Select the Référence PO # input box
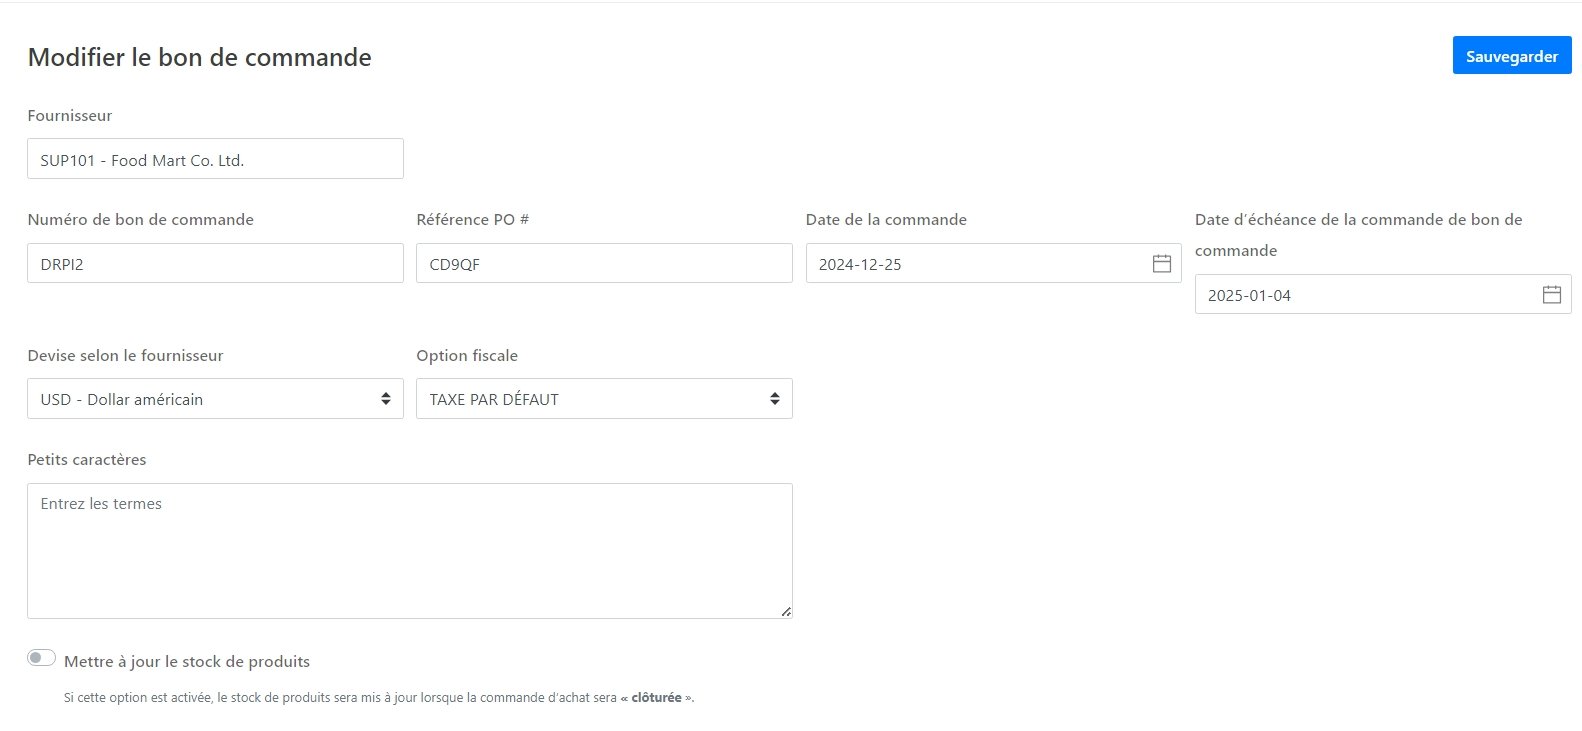Viewport: 1582px width, 731px height. [x=604, y=264]
